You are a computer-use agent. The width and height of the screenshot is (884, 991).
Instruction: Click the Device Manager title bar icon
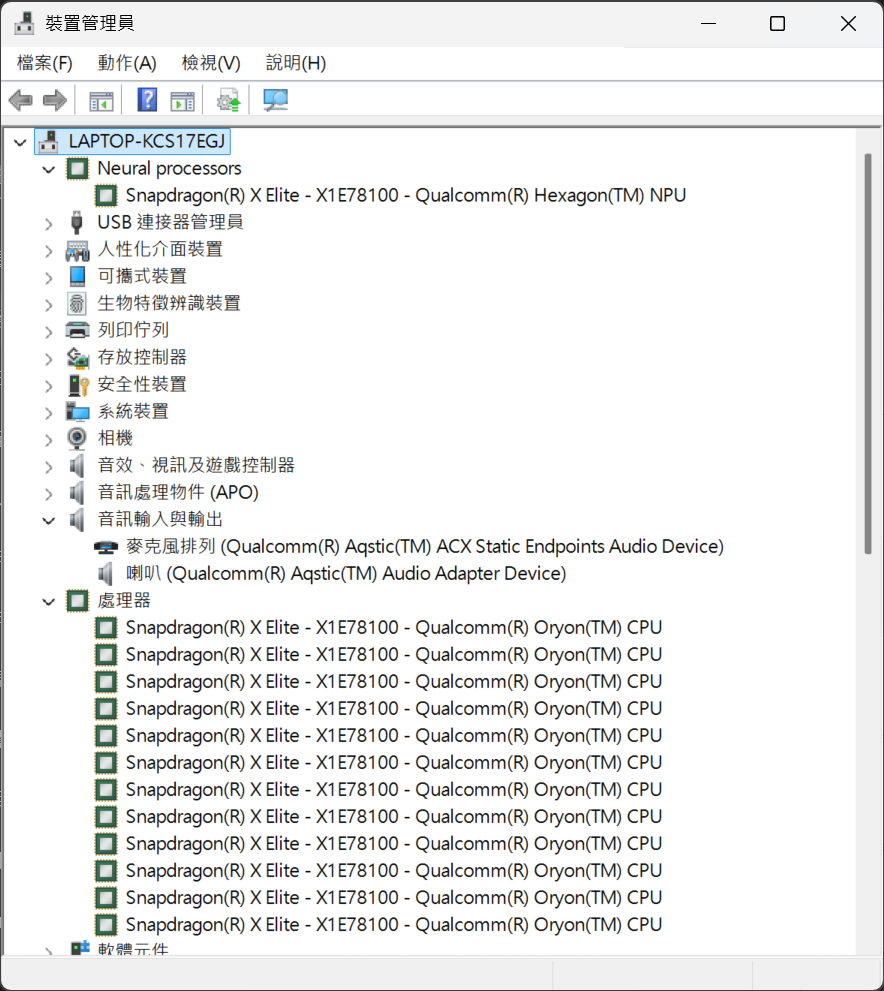[24, 23]
